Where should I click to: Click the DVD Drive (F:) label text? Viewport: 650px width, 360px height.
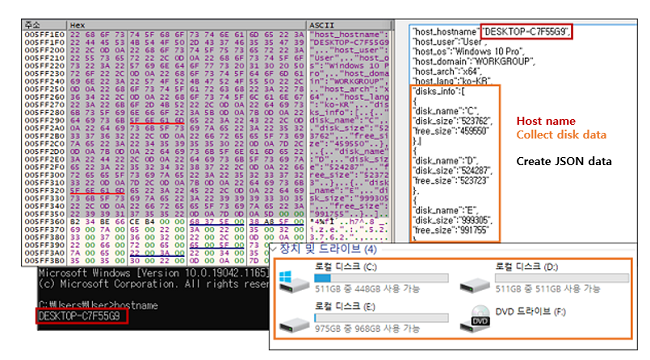pos(530,311)
